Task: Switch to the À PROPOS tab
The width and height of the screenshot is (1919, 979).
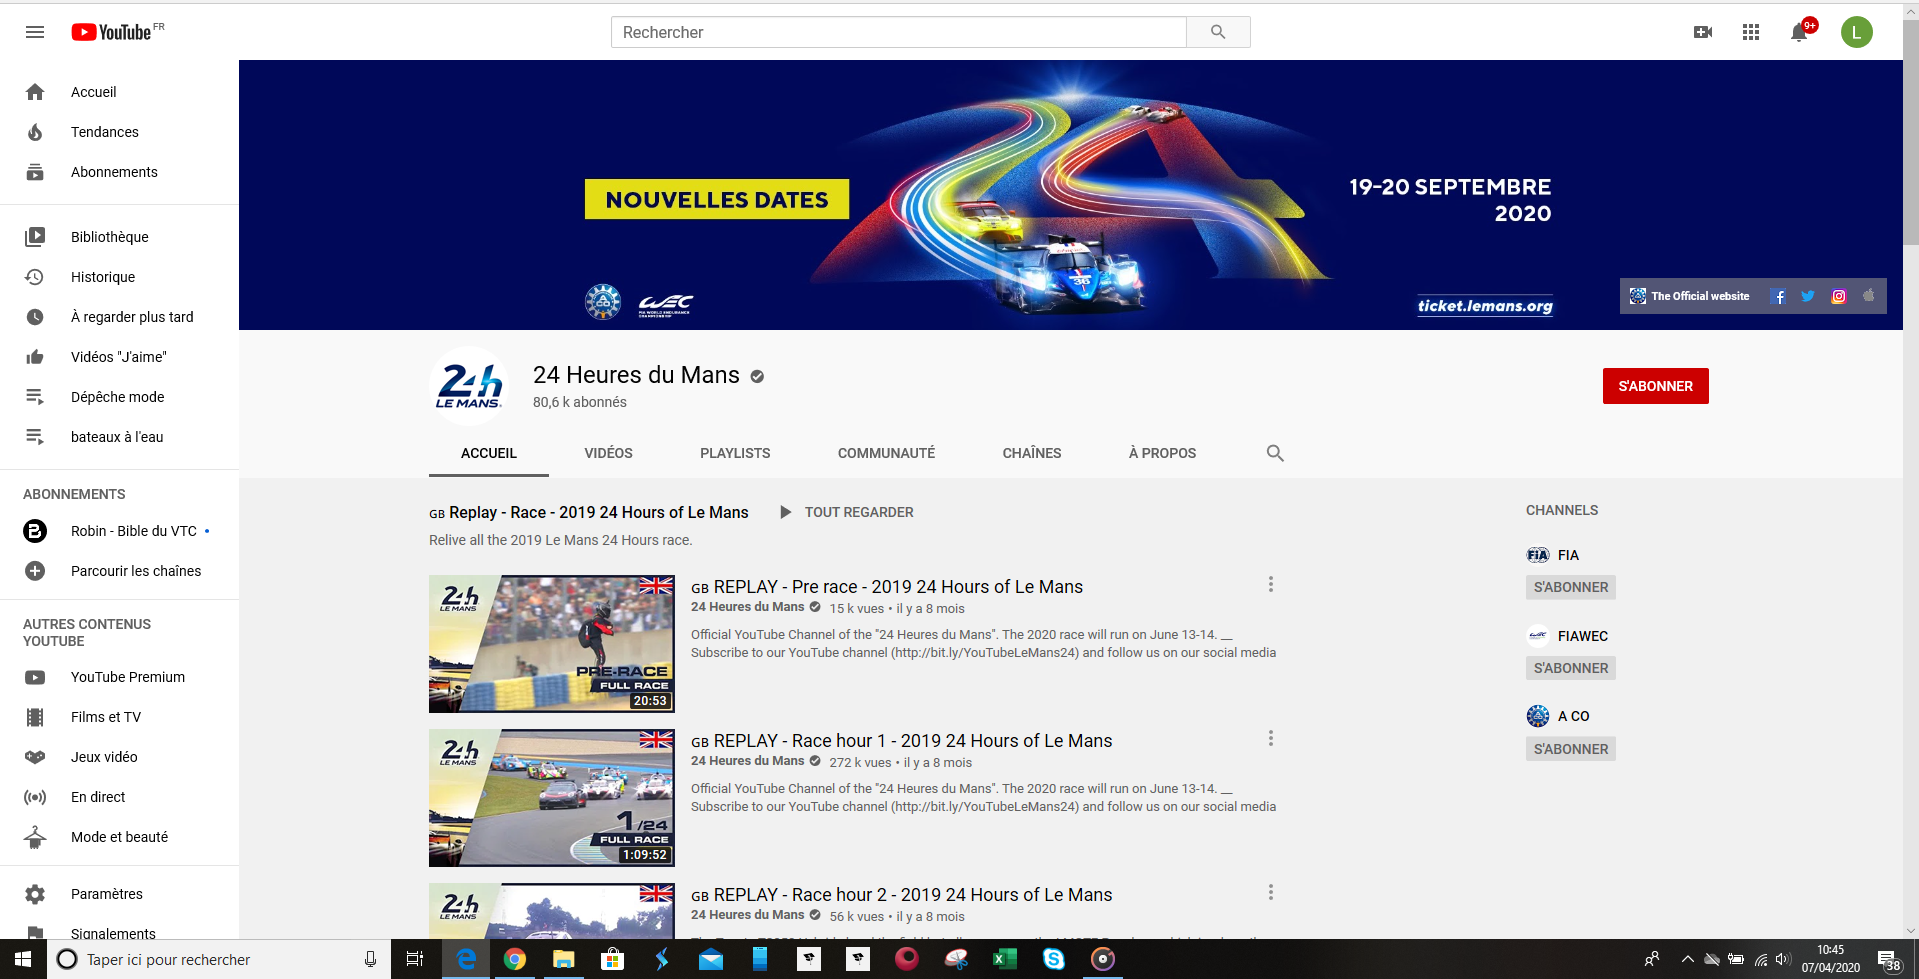Action: tap(1162, 453)
